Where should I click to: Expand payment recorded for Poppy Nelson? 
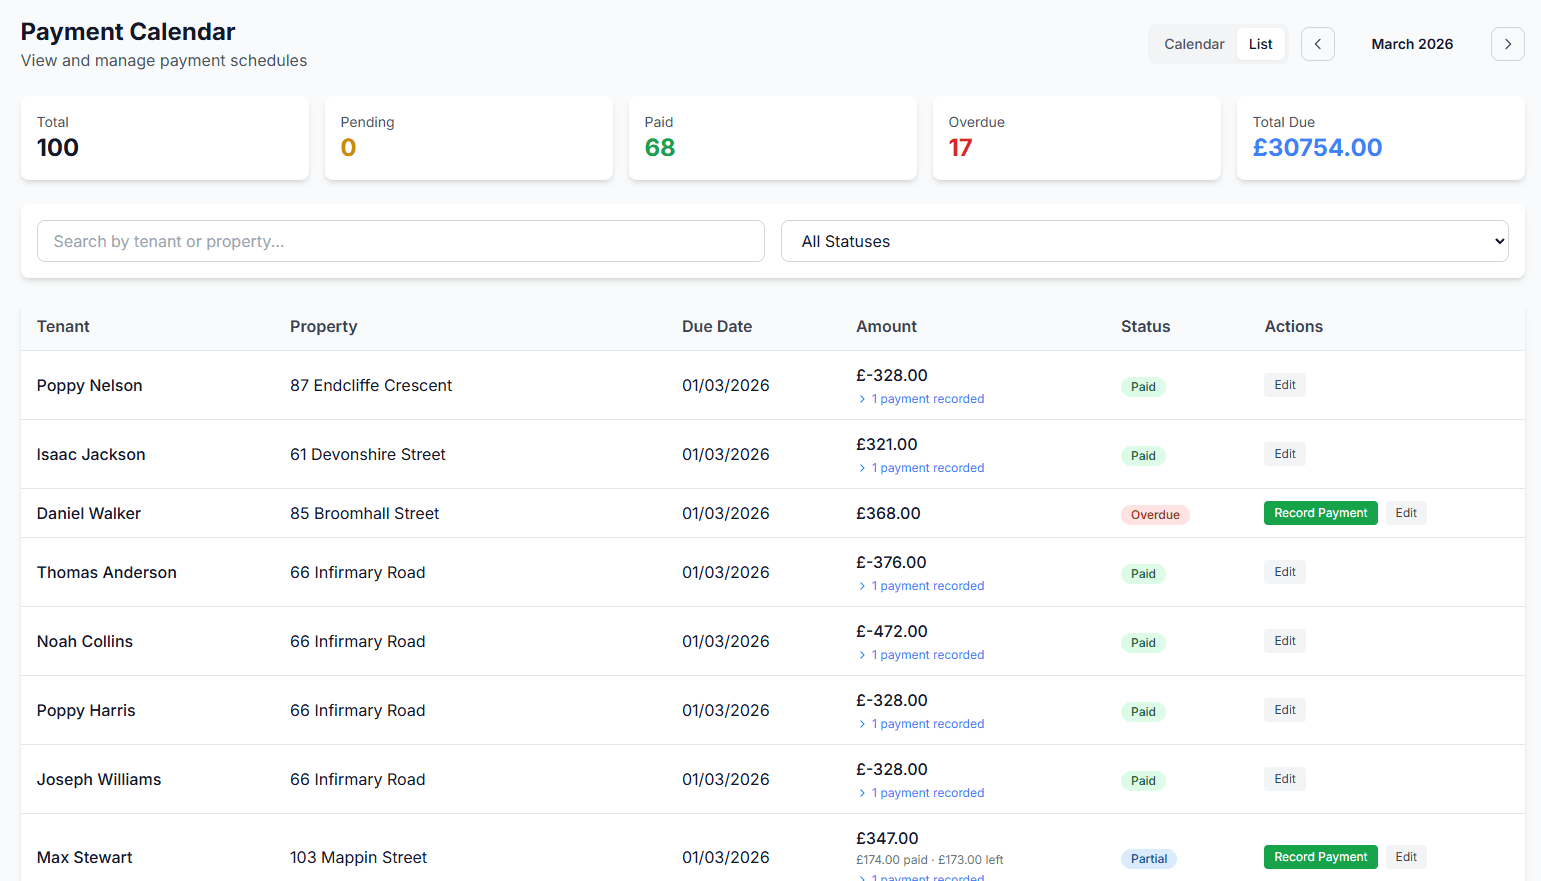click(921, 399)
